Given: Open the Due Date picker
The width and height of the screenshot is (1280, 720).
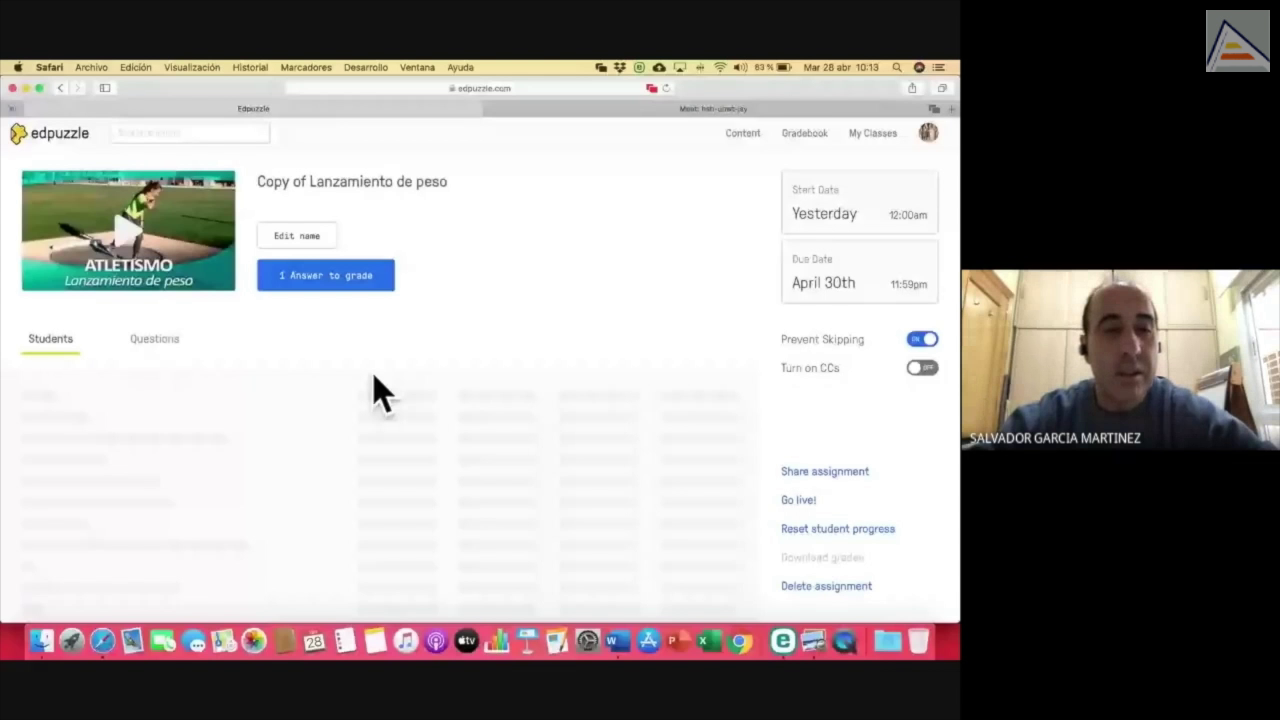Looking at the screenshot, I should (860, 272).
